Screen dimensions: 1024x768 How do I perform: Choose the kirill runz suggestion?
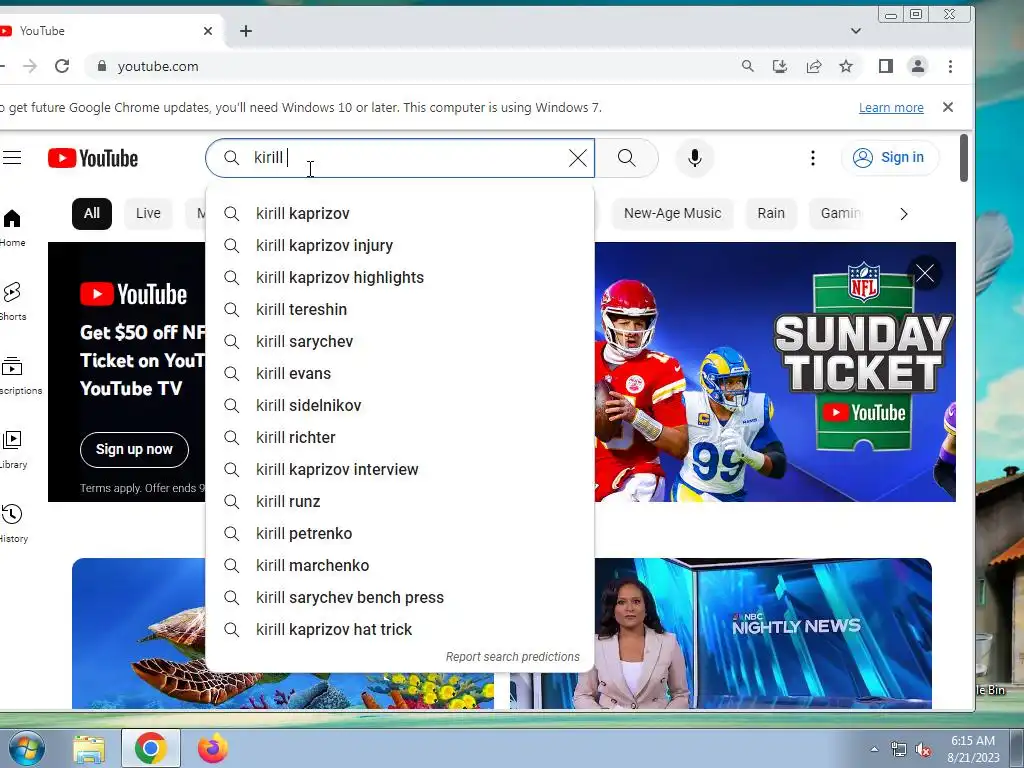click(x=400, y=502)
